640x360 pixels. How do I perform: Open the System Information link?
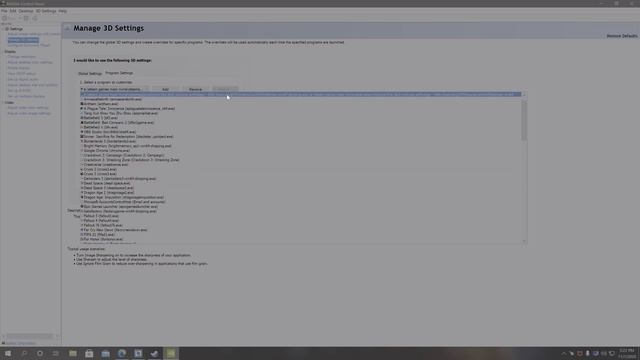20,343
